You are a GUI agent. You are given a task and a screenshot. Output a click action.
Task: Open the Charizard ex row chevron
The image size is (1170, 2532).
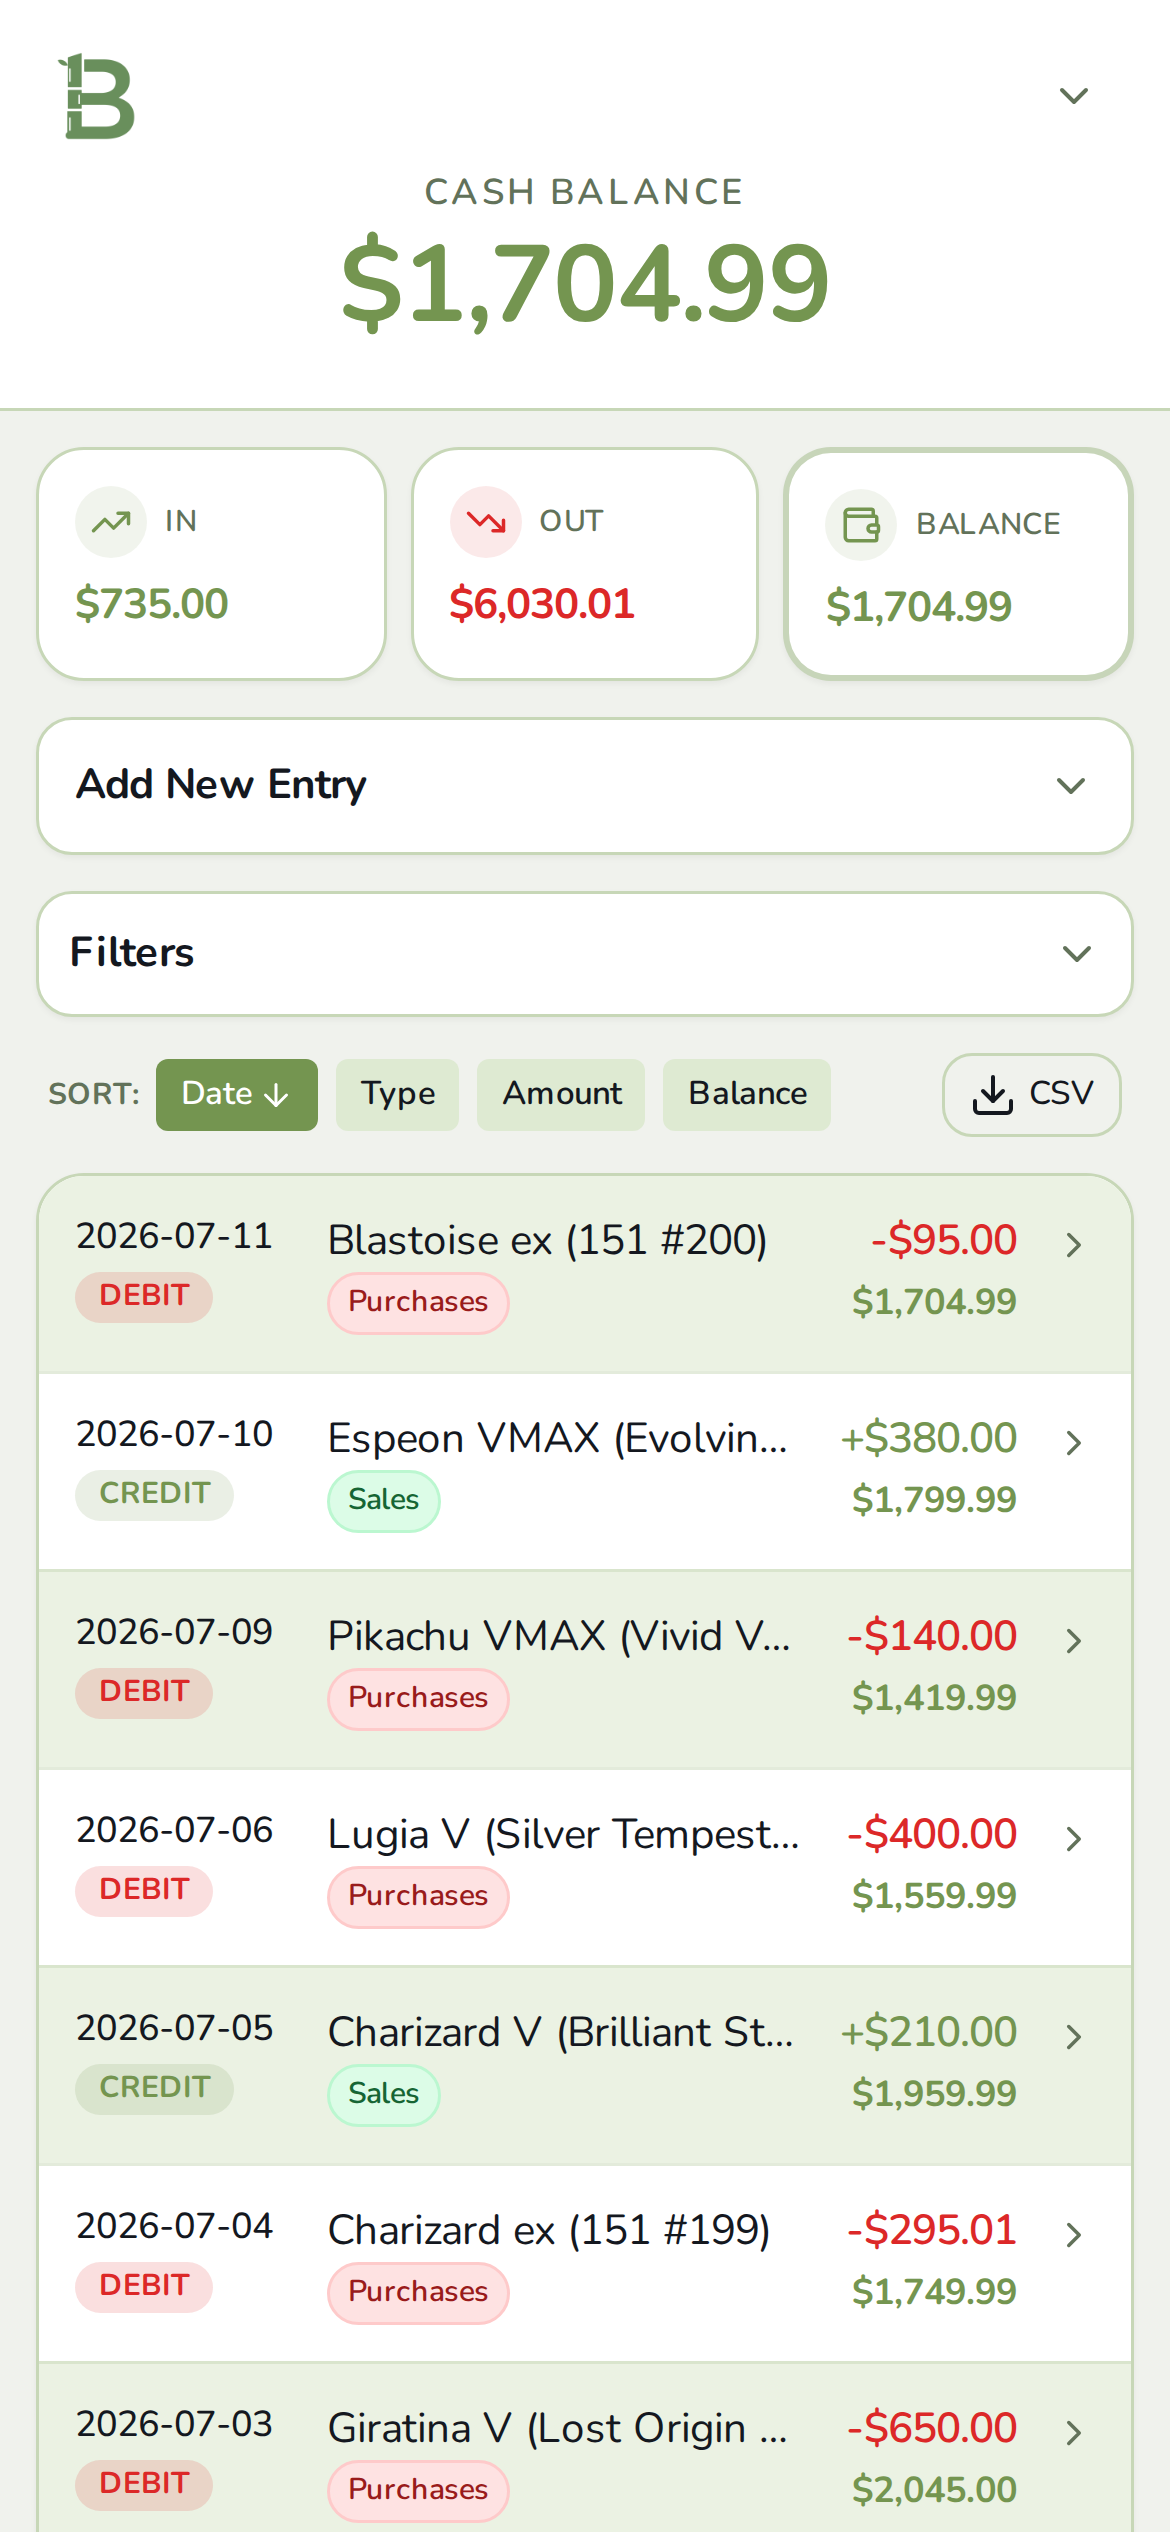[1074, 2235]
